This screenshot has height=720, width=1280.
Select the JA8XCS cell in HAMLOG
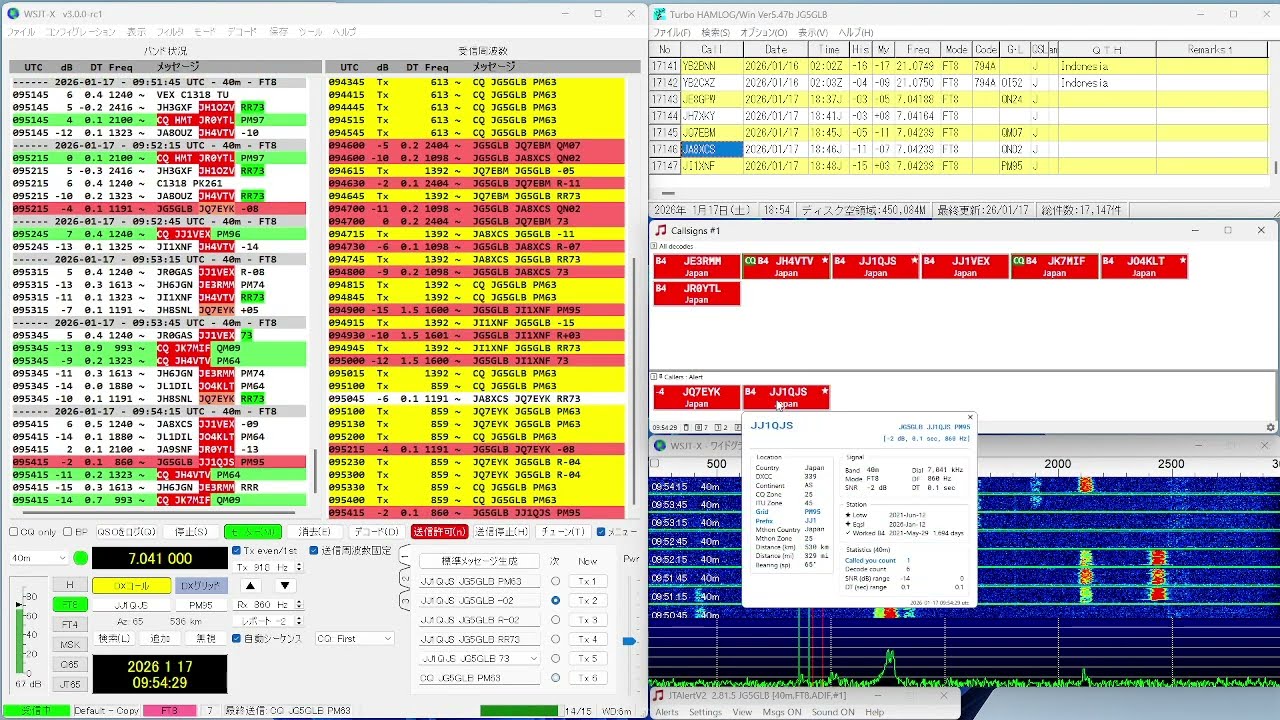[711, 149]
